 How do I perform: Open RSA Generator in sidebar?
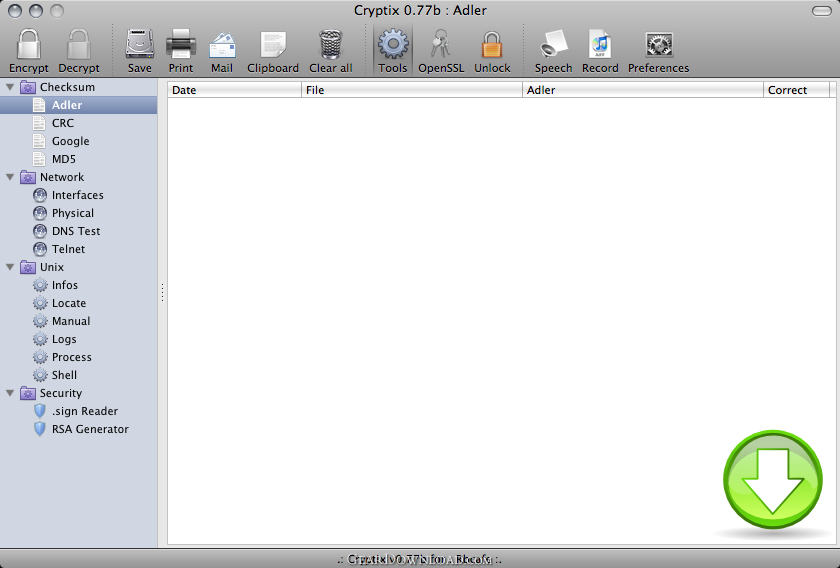click(x=90, y=429)
